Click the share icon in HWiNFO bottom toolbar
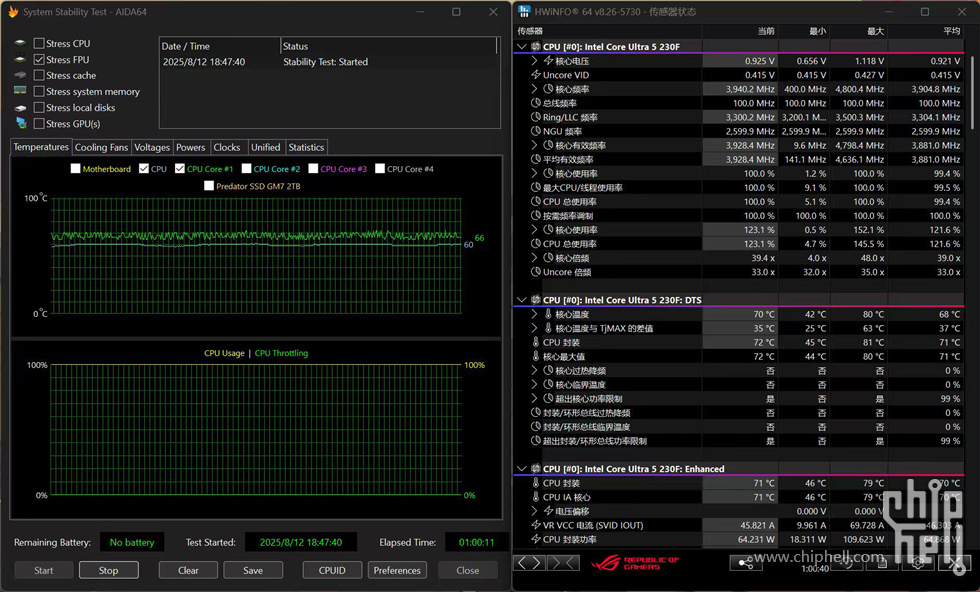The image size is (980, 592). pos(746,563)
